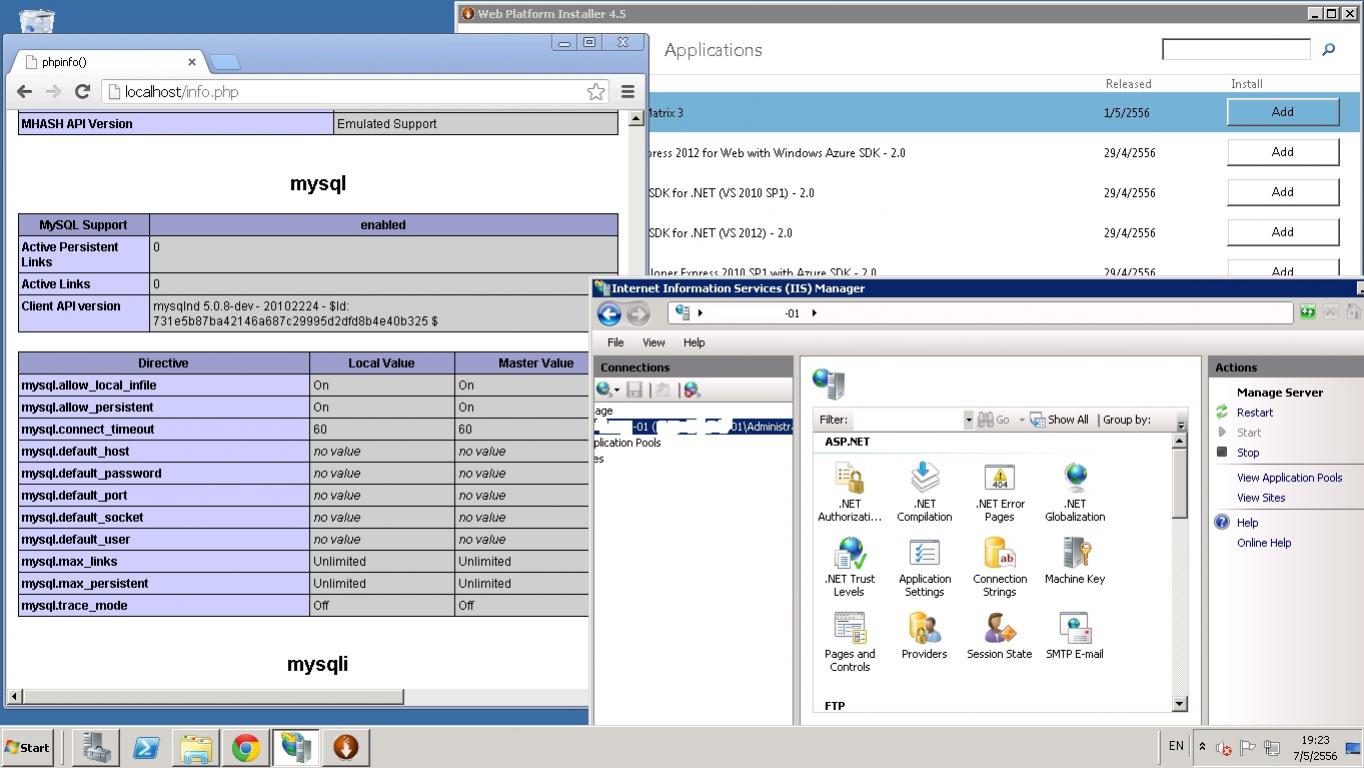
Task: Open Online Help link
Action: coord(1263,542)
